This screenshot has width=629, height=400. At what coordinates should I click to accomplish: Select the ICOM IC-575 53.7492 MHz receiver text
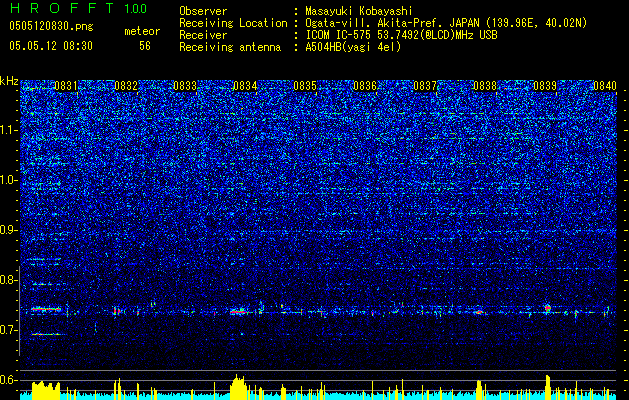click(401, 35)
